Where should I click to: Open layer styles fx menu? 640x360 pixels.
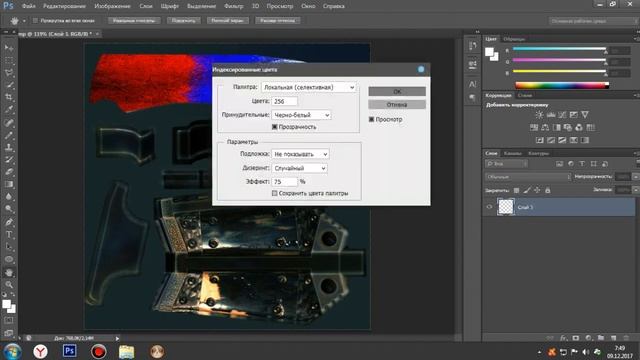(x=563, y=338)
